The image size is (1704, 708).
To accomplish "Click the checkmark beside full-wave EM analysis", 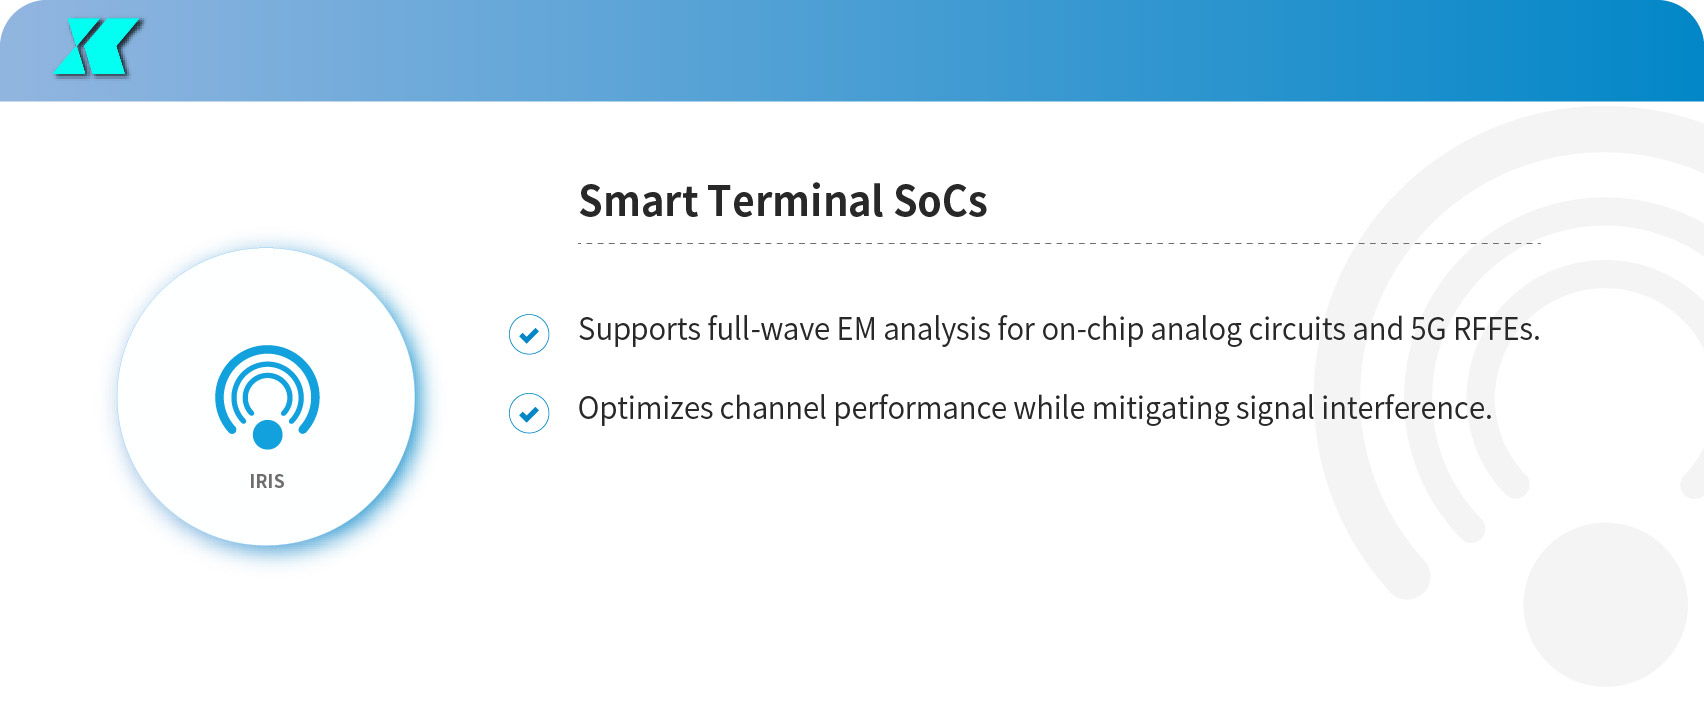I will point(529,334).
